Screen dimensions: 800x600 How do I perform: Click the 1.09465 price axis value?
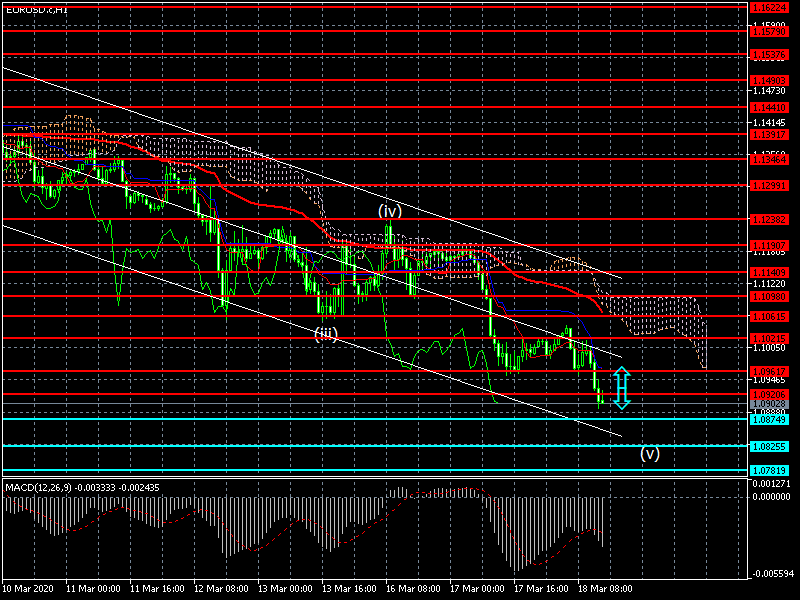click(769, 380)
